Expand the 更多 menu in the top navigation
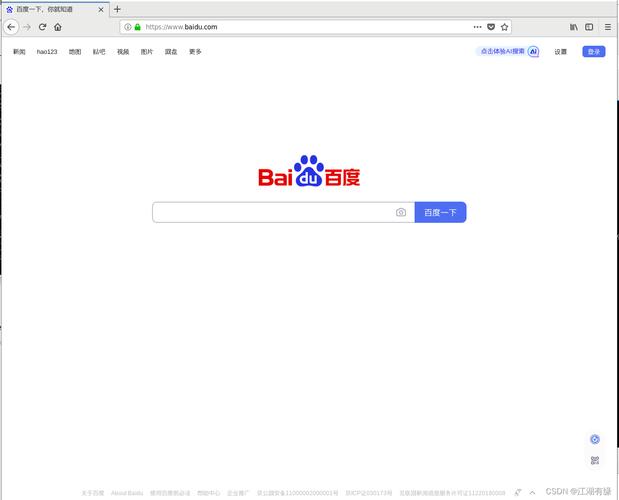619x500 pixels. [195, 52]
